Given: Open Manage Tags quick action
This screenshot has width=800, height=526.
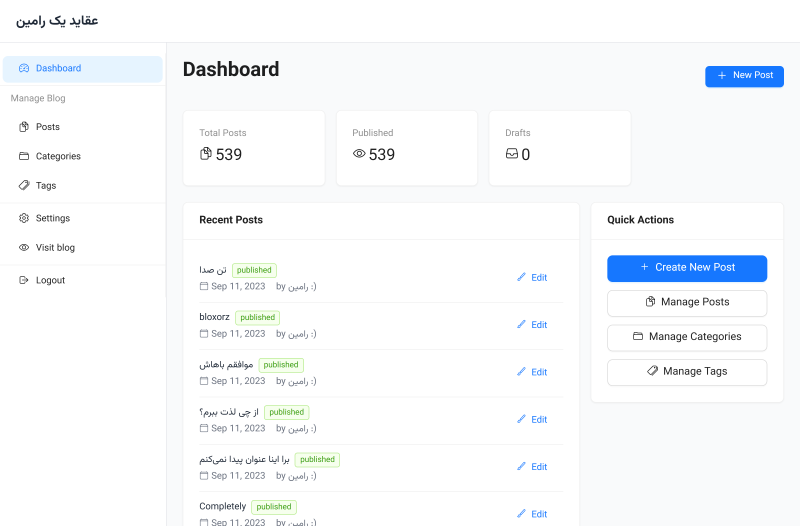Looking at the screenshot, I should click(x=687, y=371).
